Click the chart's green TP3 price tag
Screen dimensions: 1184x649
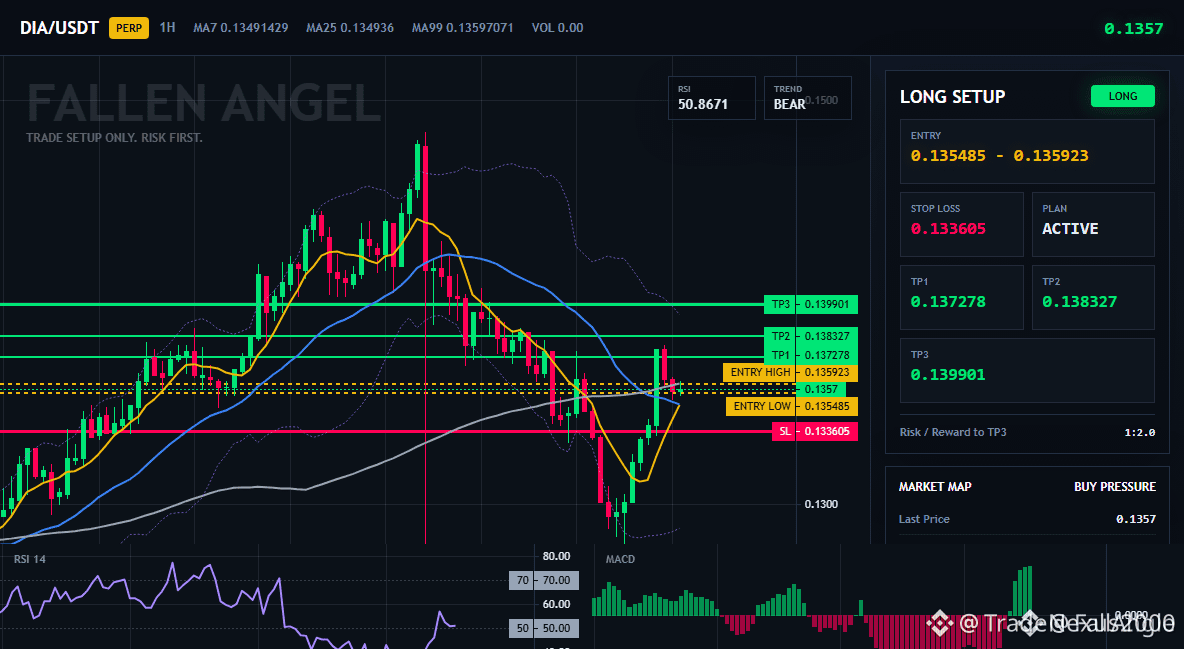810,304
